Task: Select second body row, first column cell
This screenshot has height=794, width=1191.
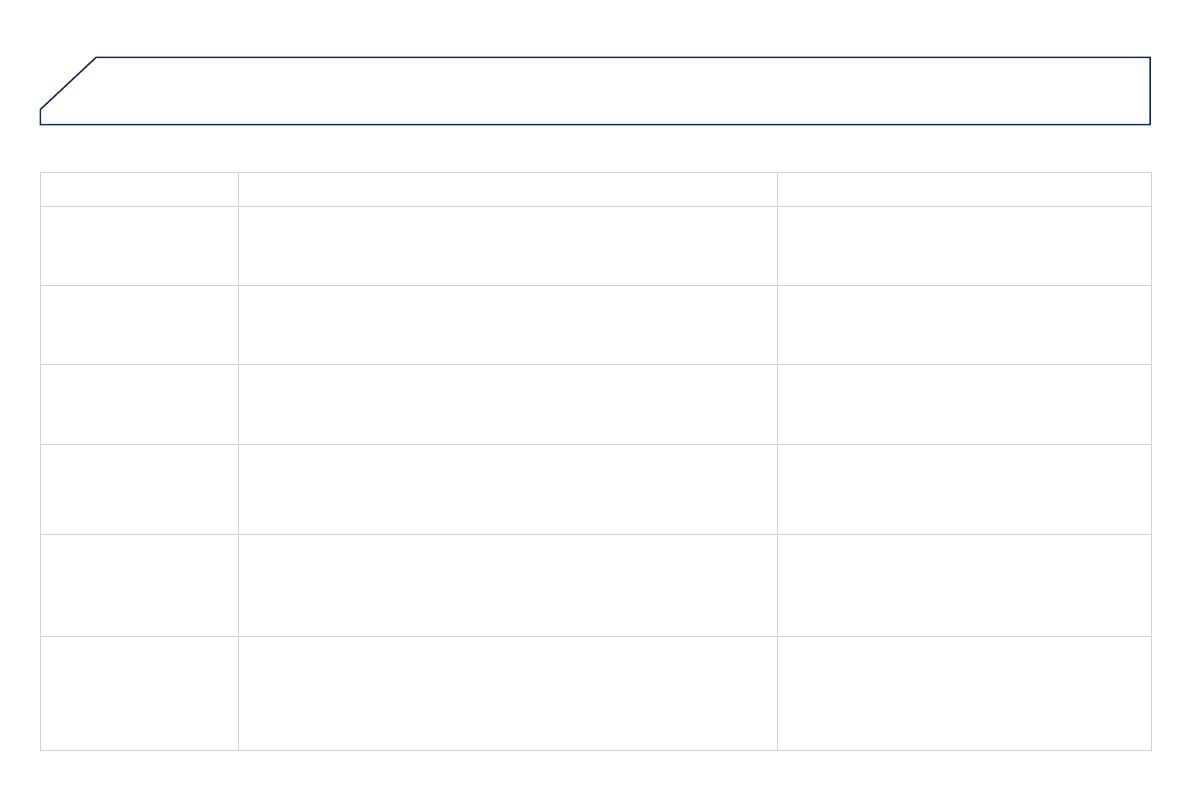Action: click(139, 325)
